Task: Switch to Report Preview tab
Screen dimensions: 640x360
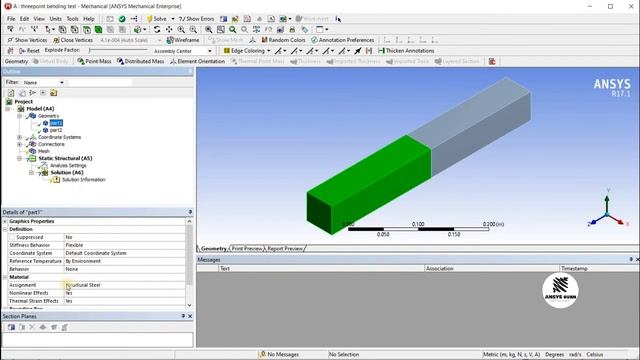Action: [285, 248]
